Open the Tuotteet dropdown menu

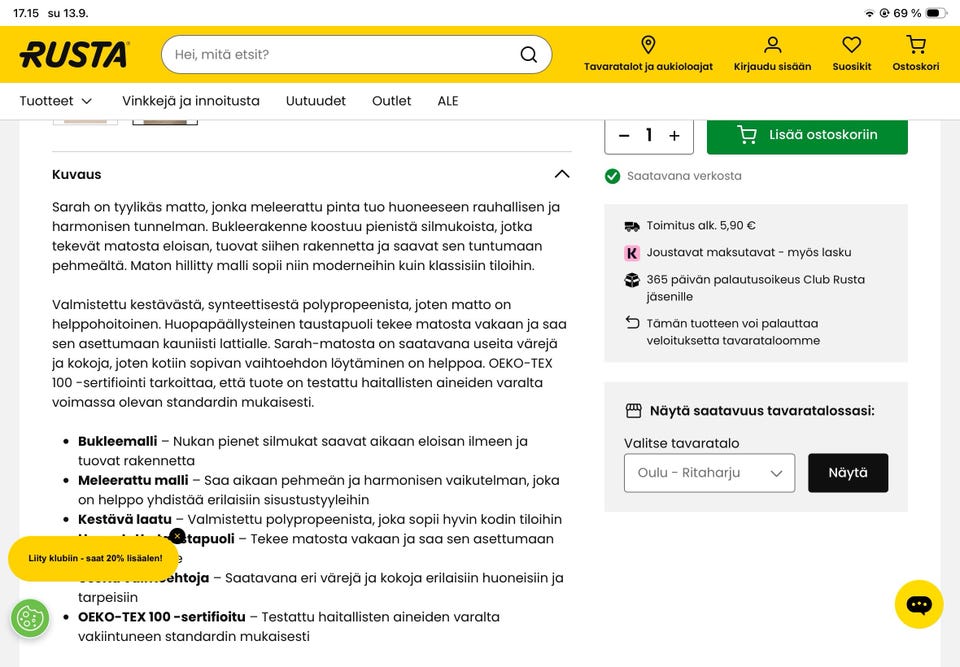point(56,101)
